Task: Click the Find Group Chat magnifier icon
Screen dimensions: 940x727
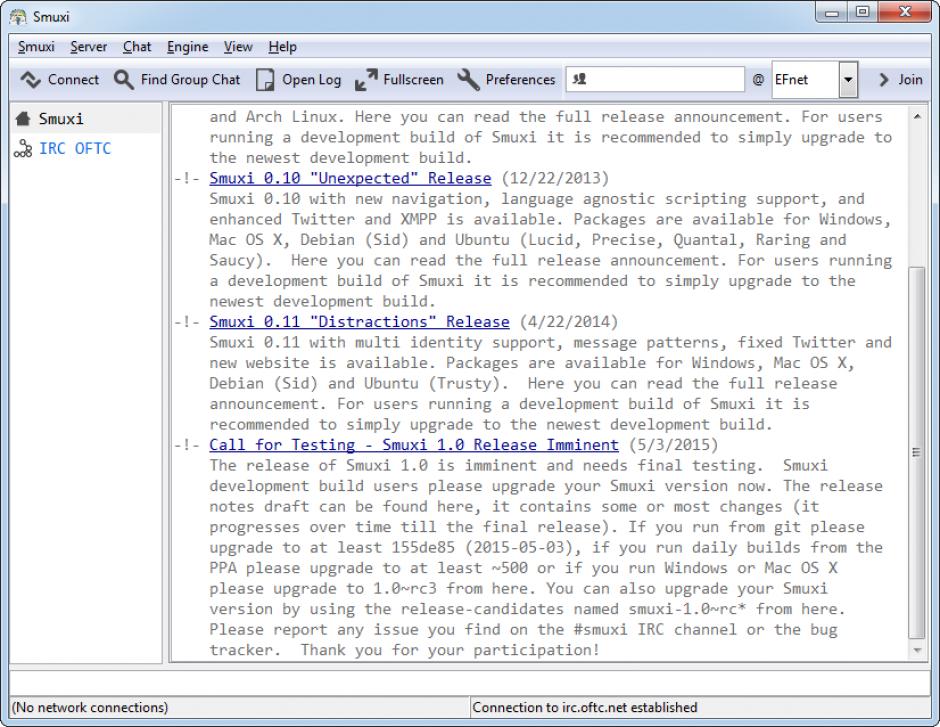Action: (x=123, y=80)
